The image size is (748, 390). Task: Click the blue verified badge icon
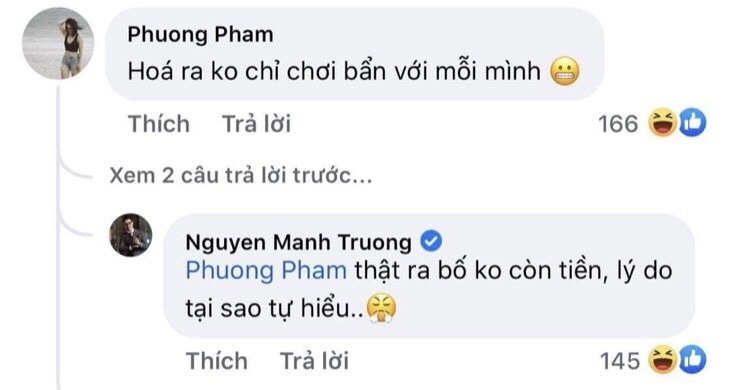(431, 241)
